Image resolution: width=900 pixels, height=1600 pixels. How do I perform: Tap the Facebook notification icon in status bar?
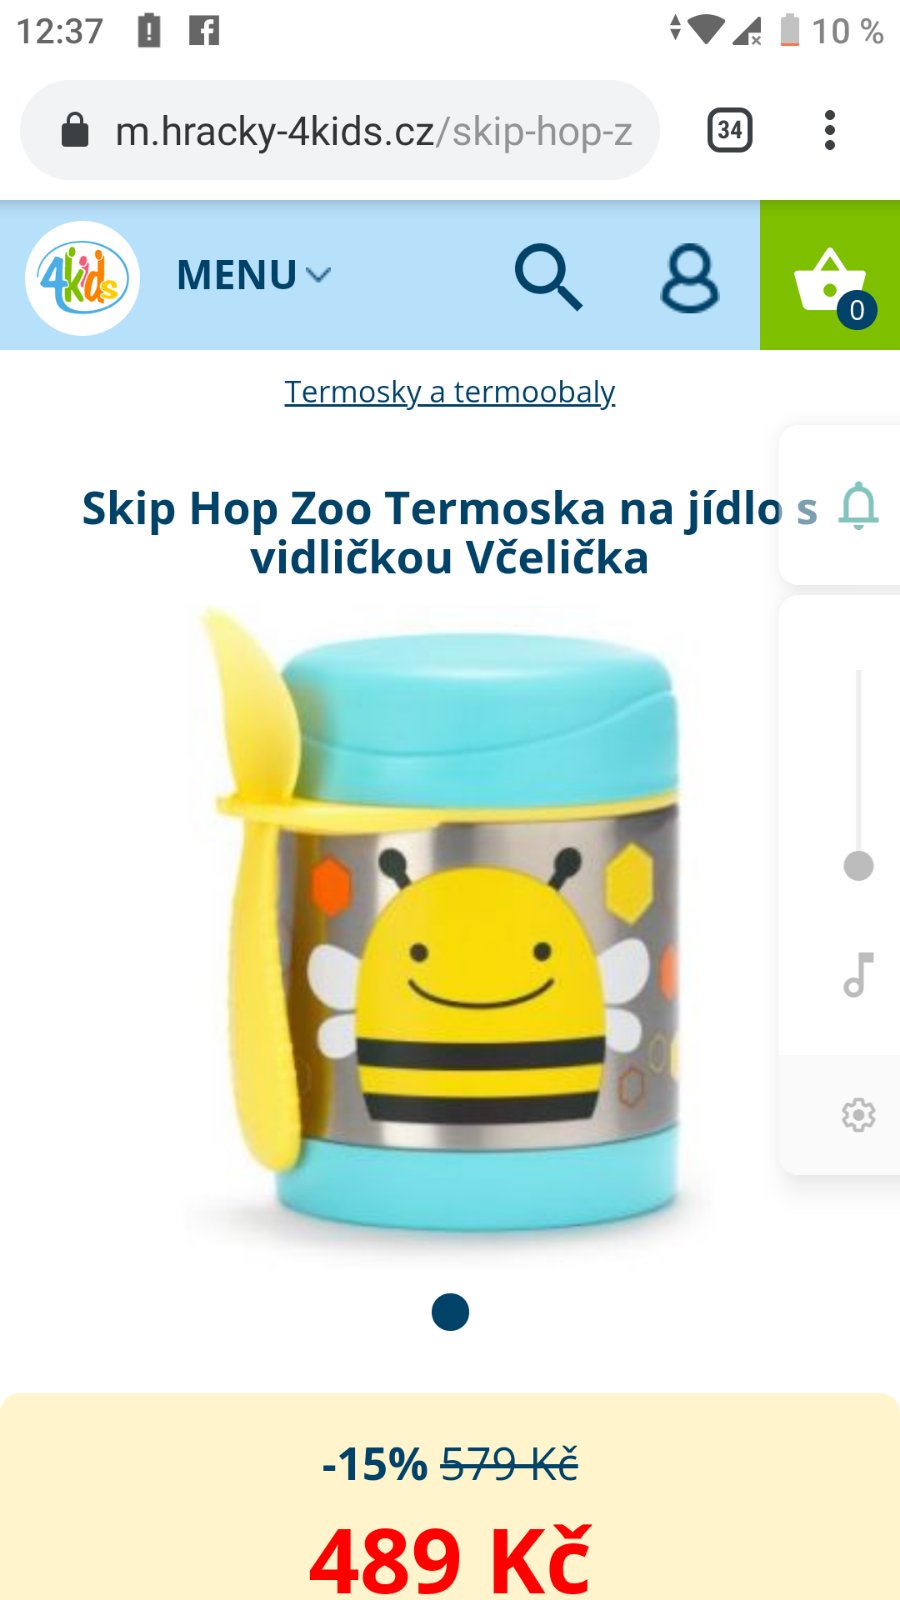(204, 31)
